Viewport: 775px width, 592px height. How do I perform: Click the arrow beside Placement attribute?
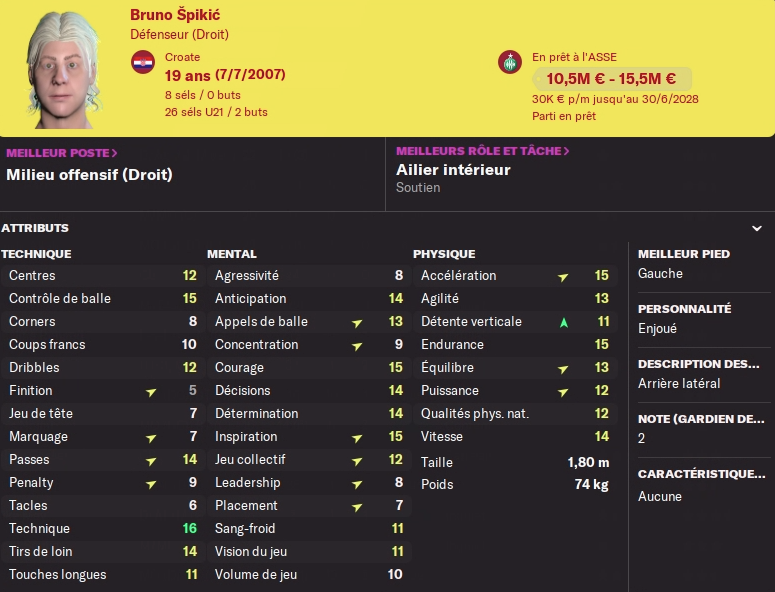click(357, 506)
